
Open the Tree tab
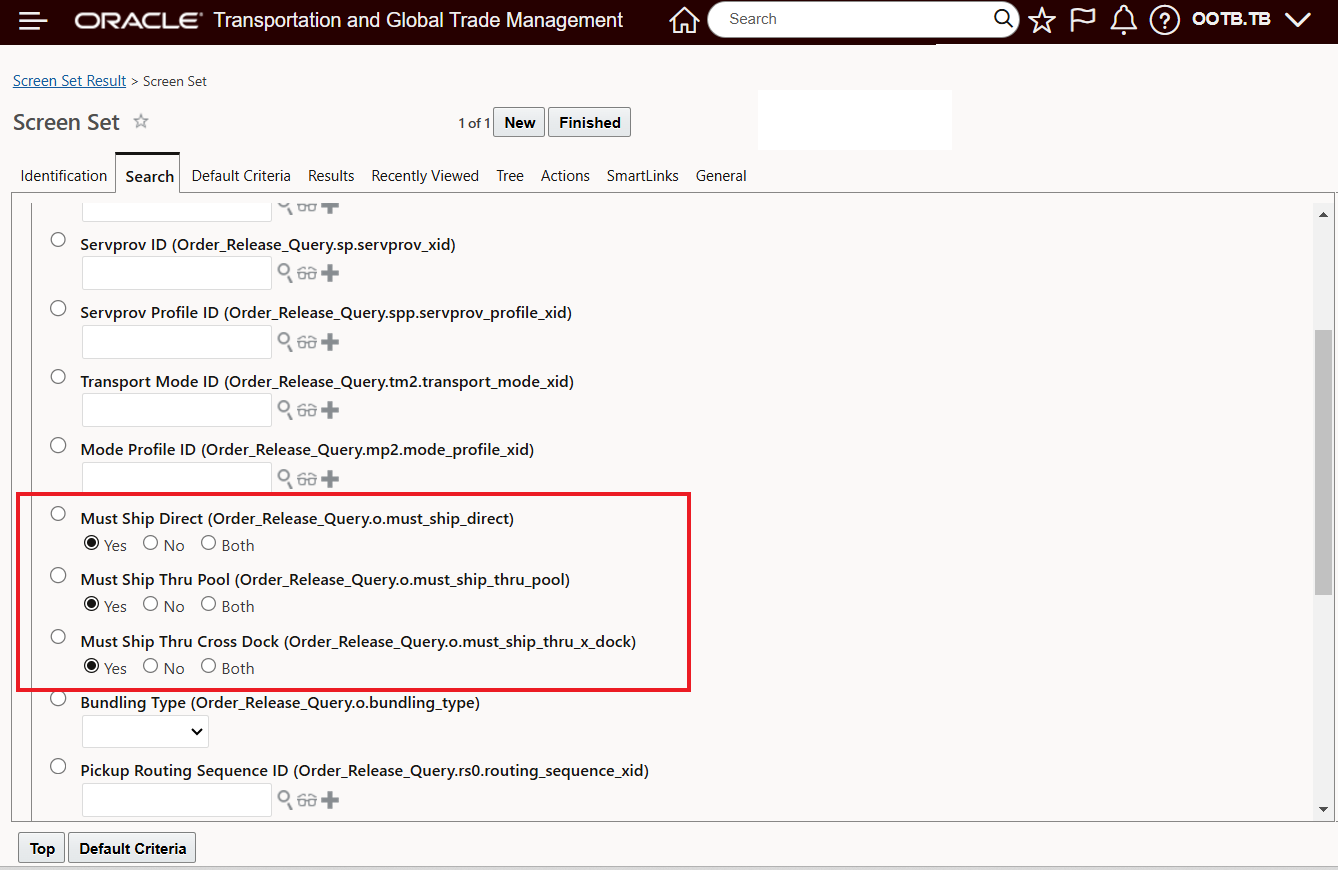point(510,175)
